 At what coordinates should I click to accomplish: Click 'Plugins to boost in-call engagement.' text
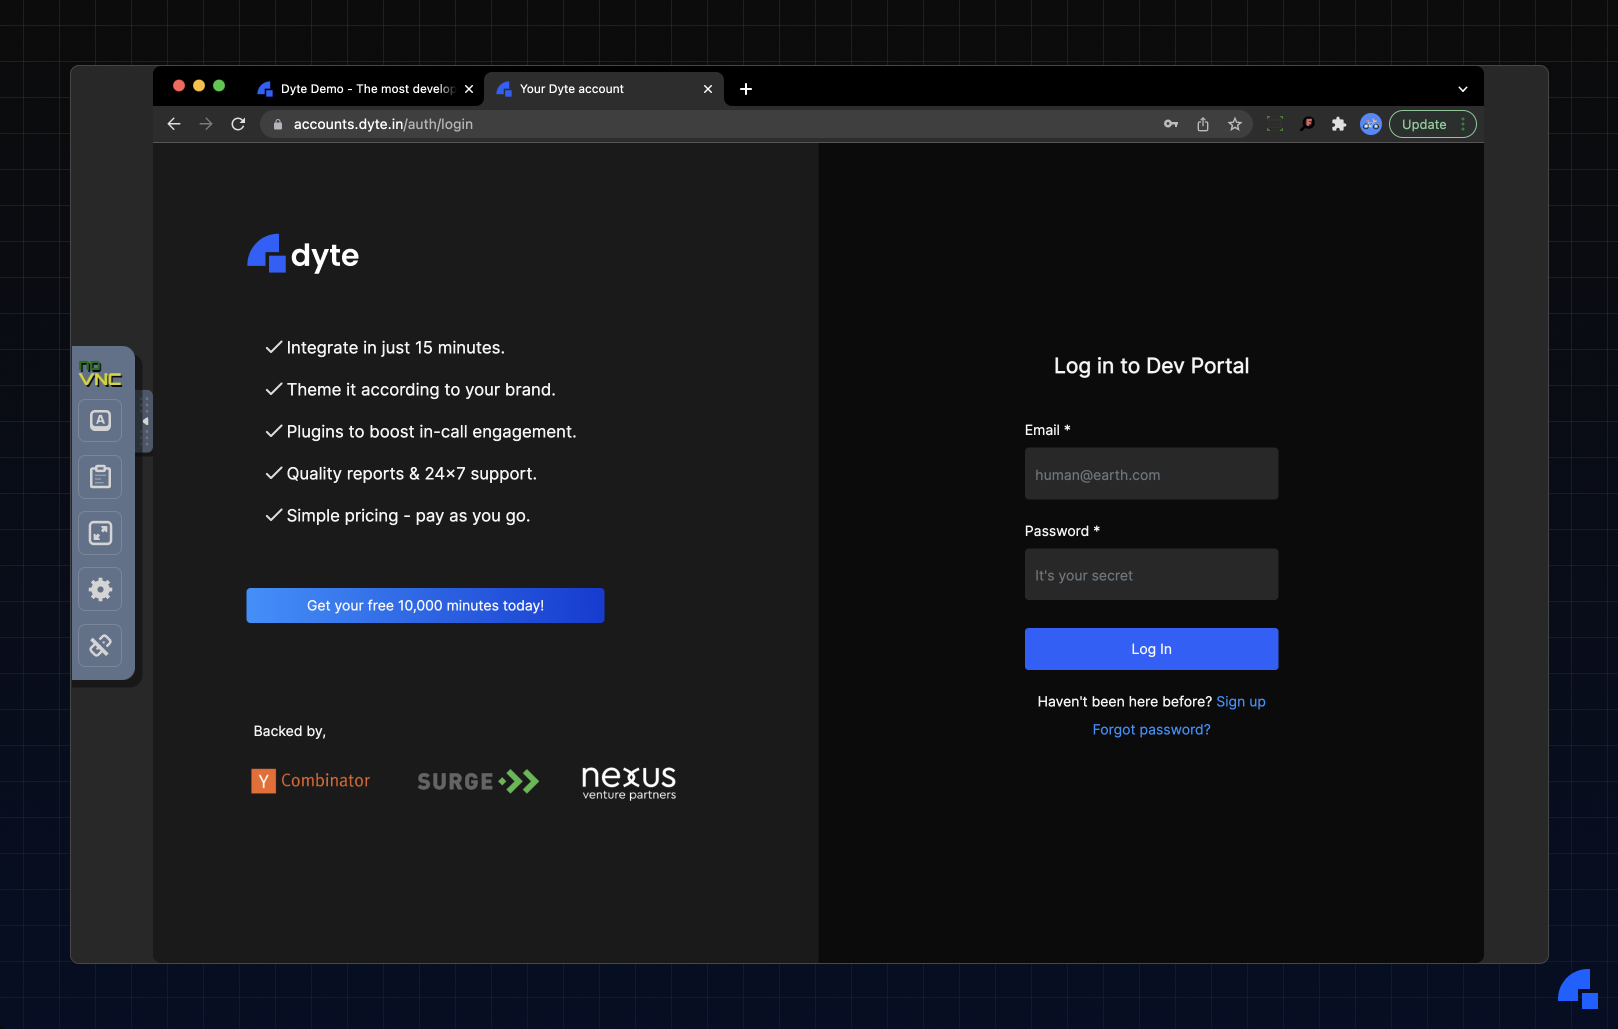pos(431,431)
